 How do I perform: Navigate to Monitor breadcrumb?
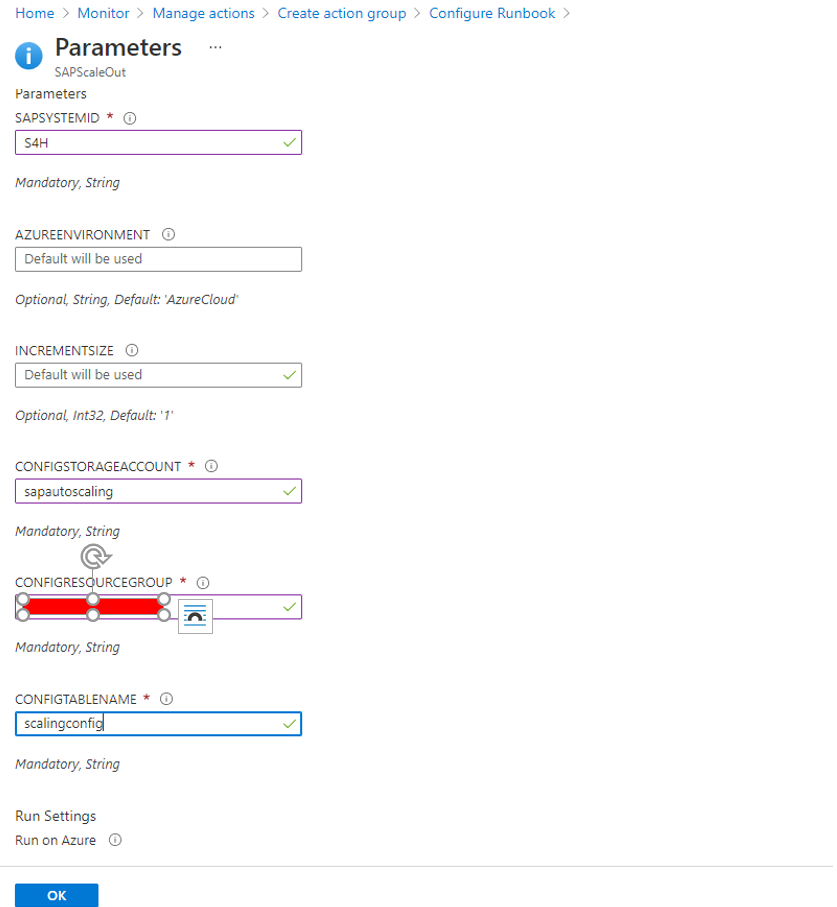tap(104, 13)
